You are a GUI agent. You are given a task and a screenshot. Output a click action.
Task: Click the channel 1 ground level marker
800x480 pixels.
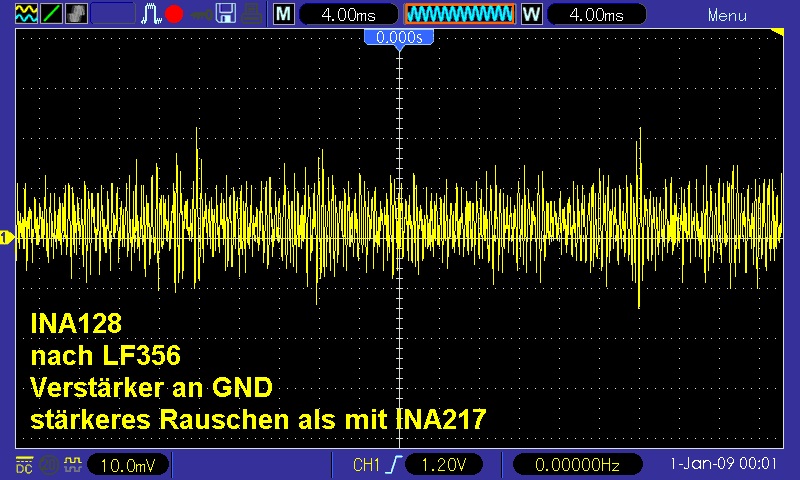point(7,238)
